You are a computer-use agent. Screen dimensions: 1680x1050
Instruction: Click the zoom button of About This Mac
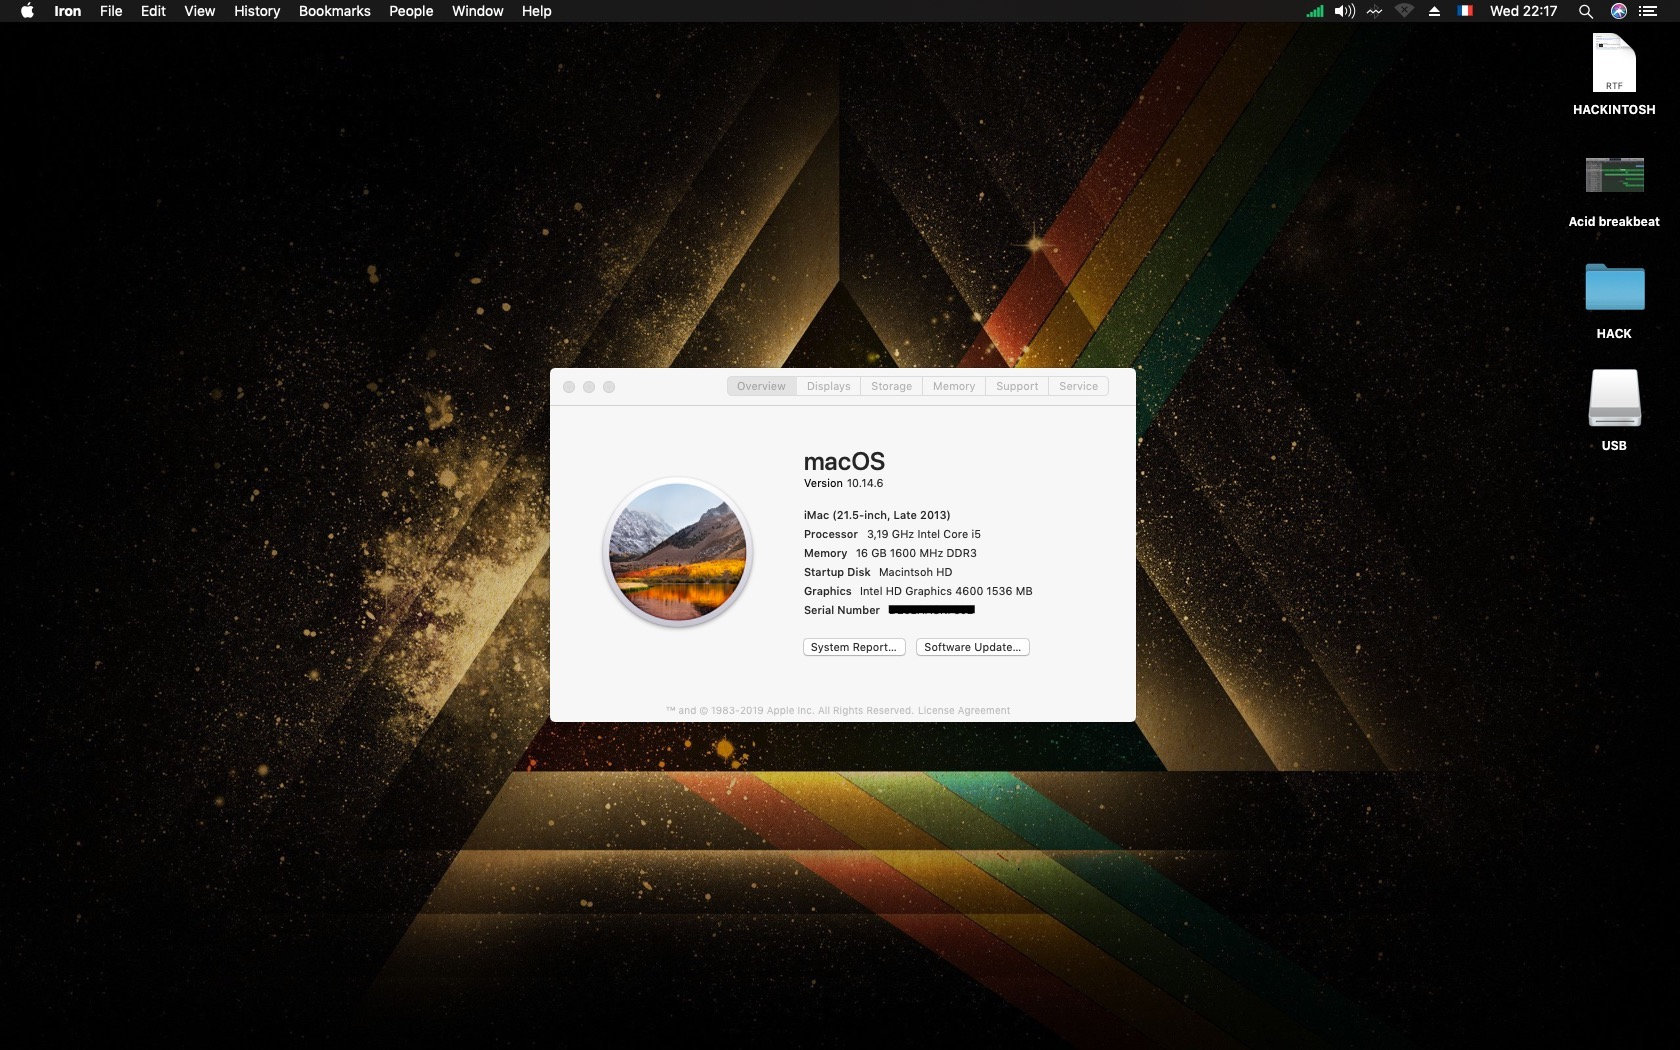click(x=609, y=387)
